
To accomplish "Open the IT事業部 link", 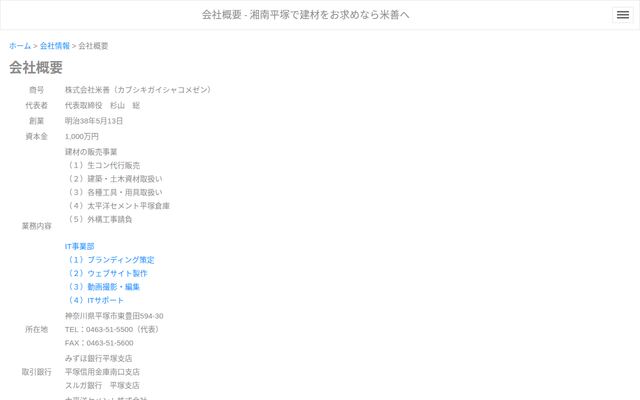I will tap(80, 247).
